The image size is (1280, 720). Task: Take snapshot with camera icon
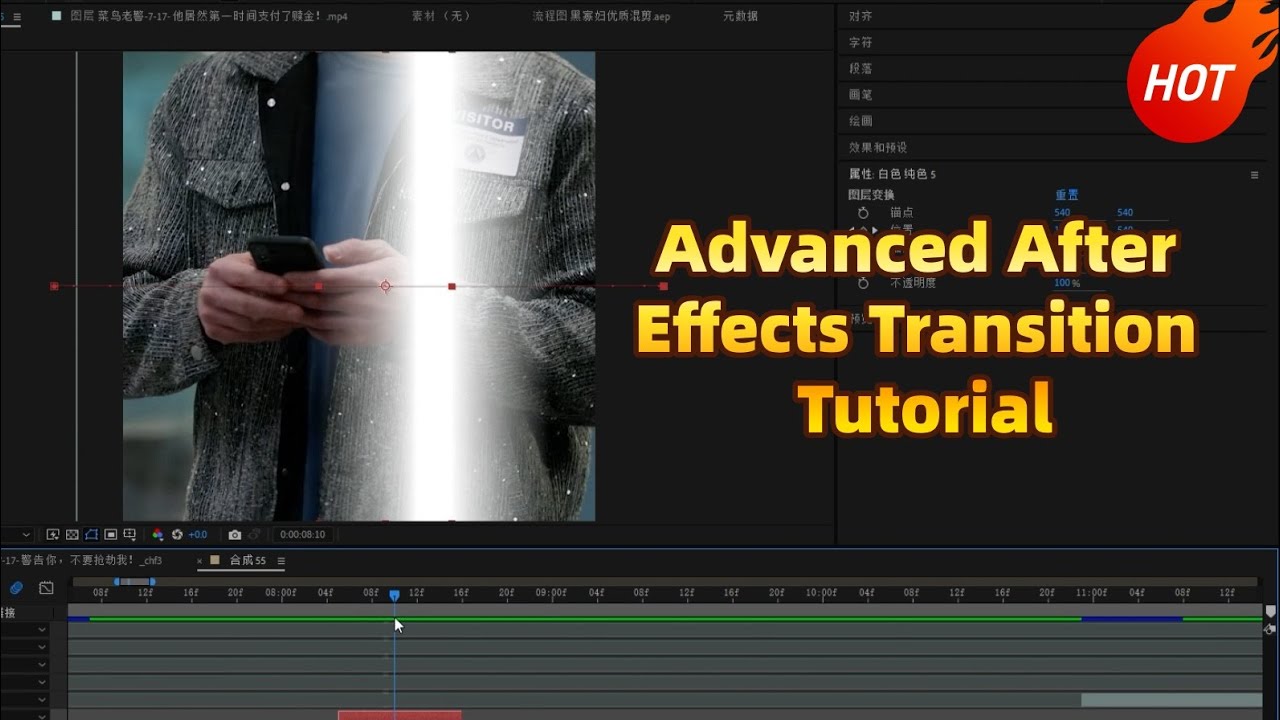pos(235,535)
